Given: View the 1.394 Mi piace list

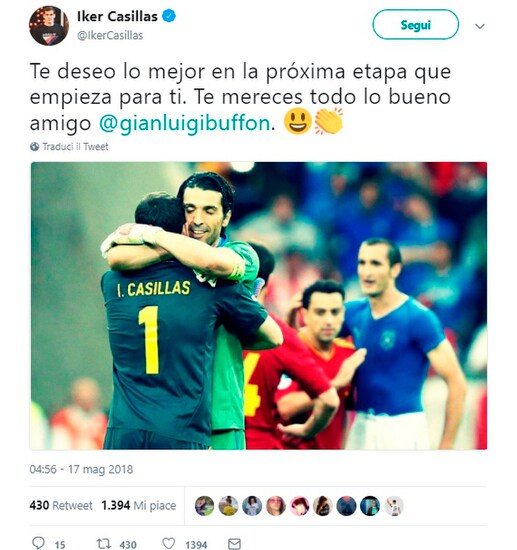Looking at the screenshot, I should point(139,505).
